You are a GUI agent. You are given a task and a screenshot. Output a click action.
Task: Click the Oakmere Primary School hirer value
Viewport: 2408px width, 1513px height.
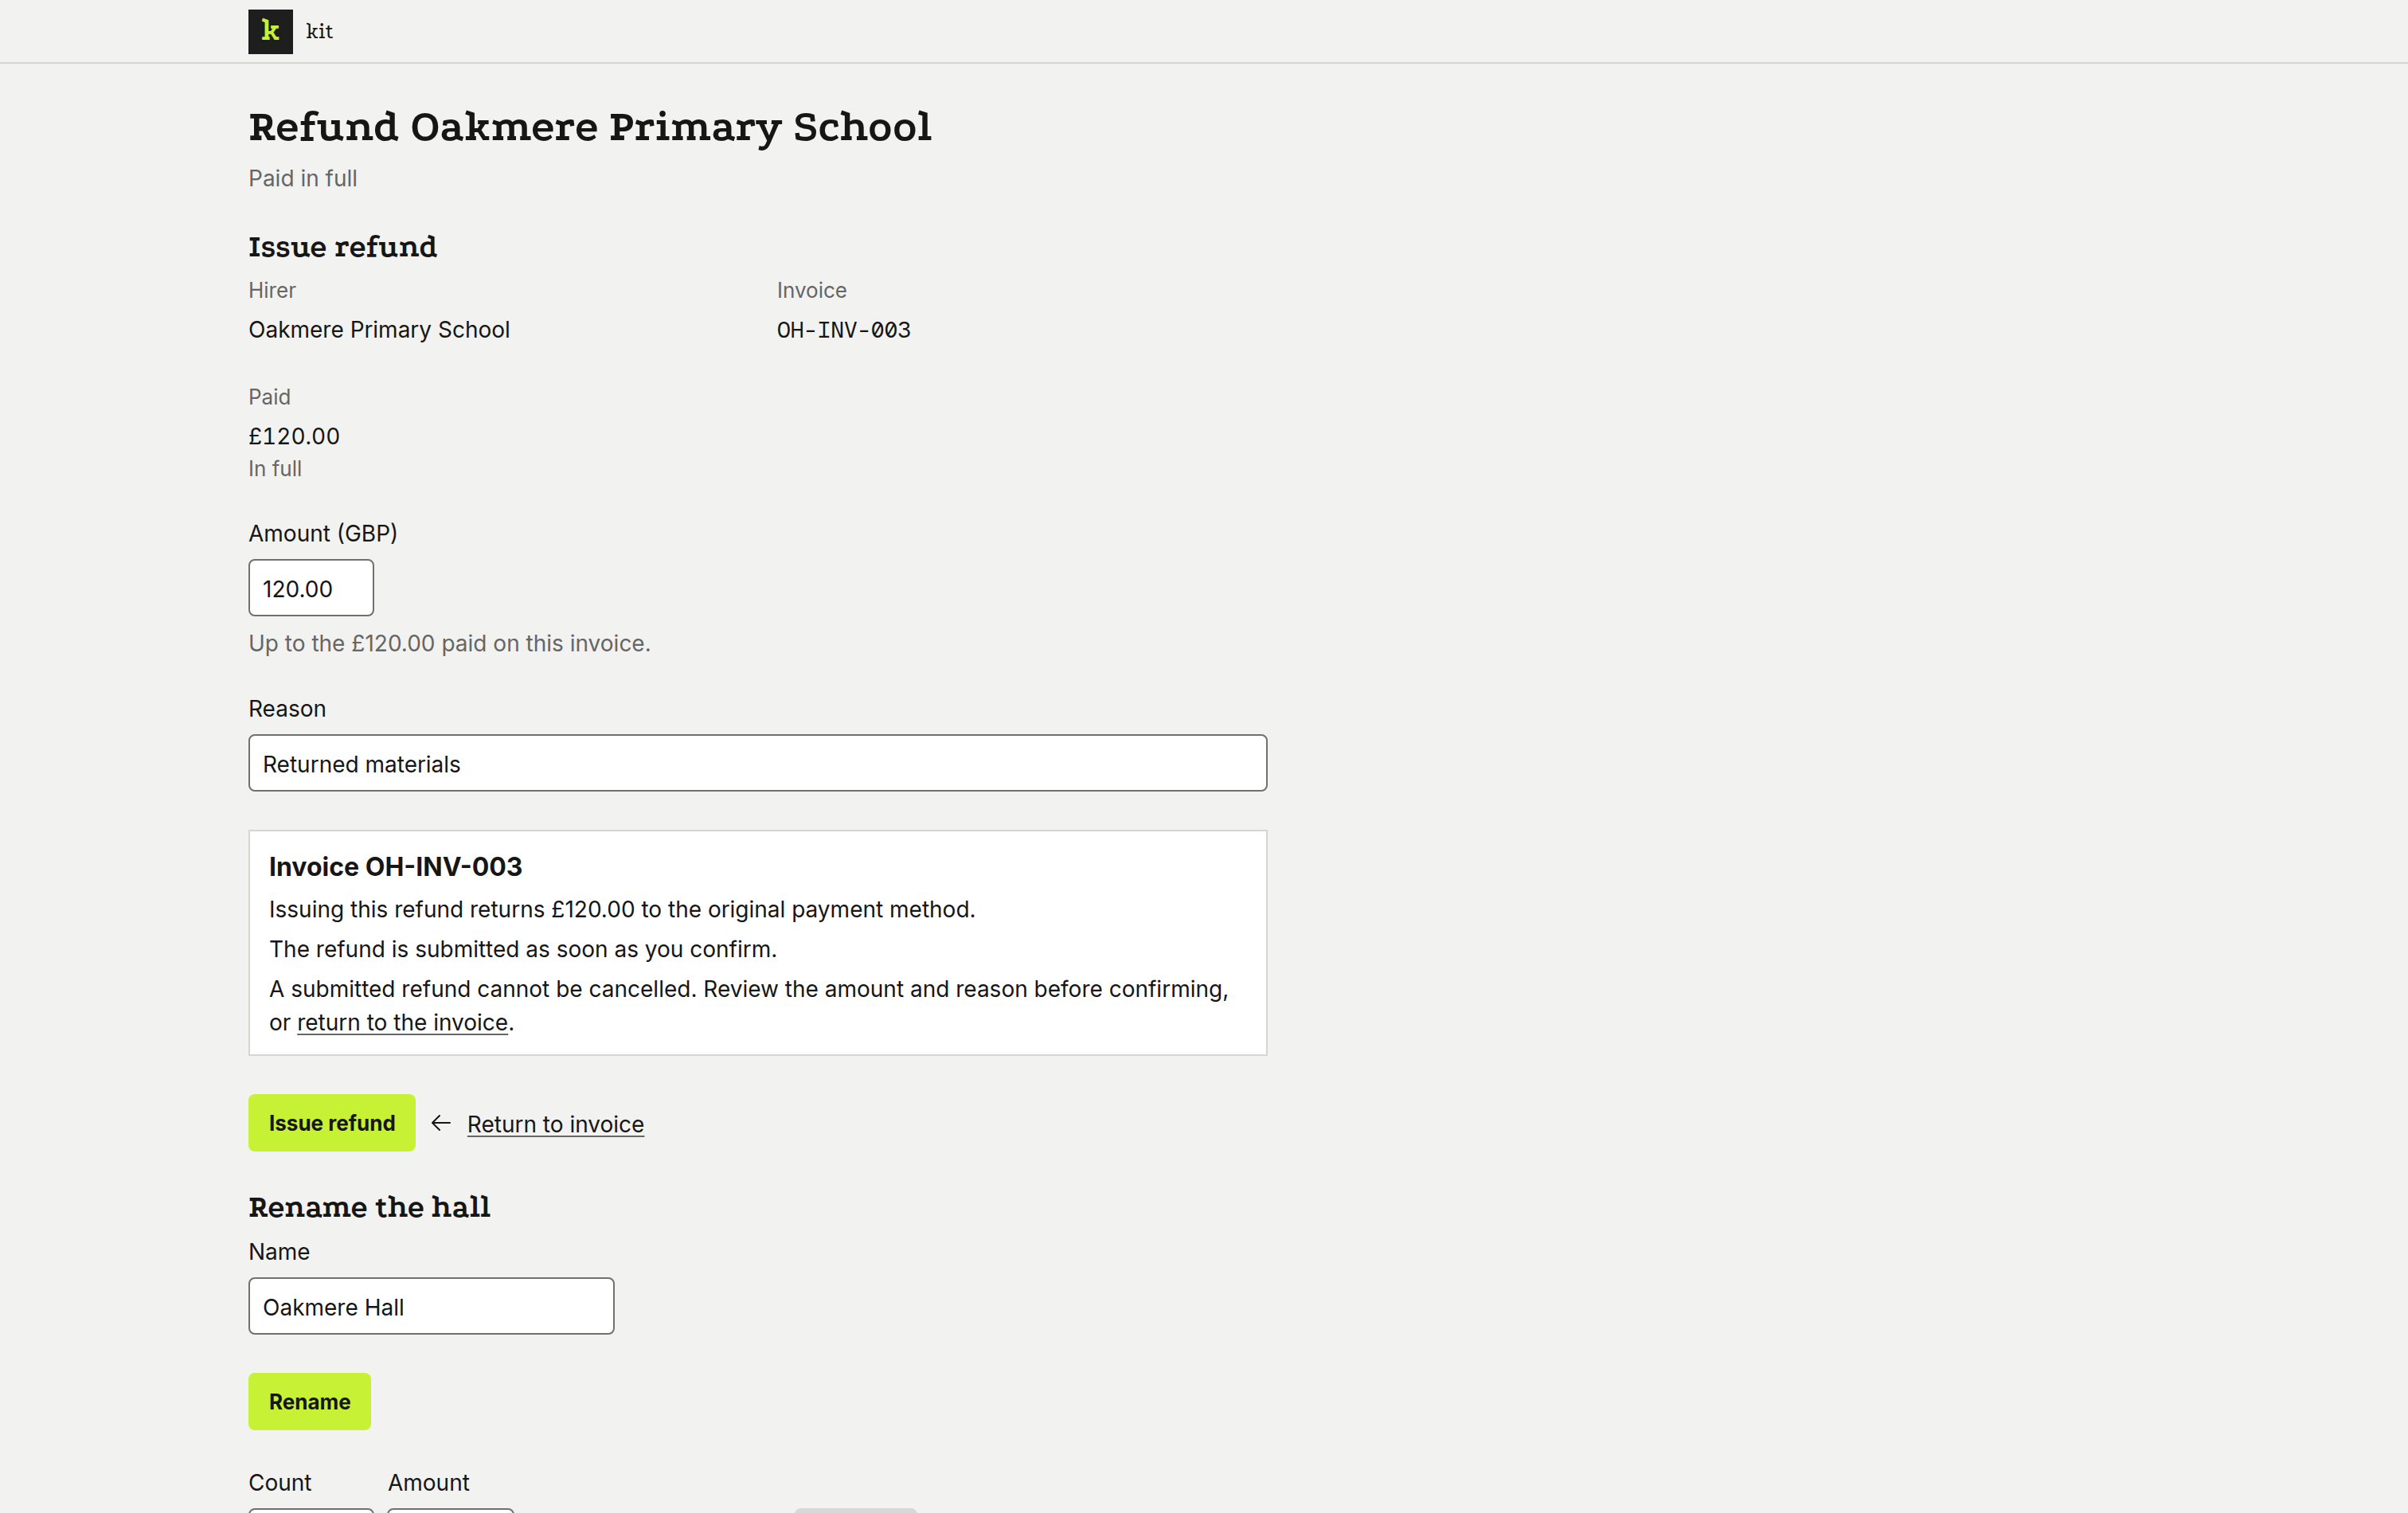tap(379, 330)
